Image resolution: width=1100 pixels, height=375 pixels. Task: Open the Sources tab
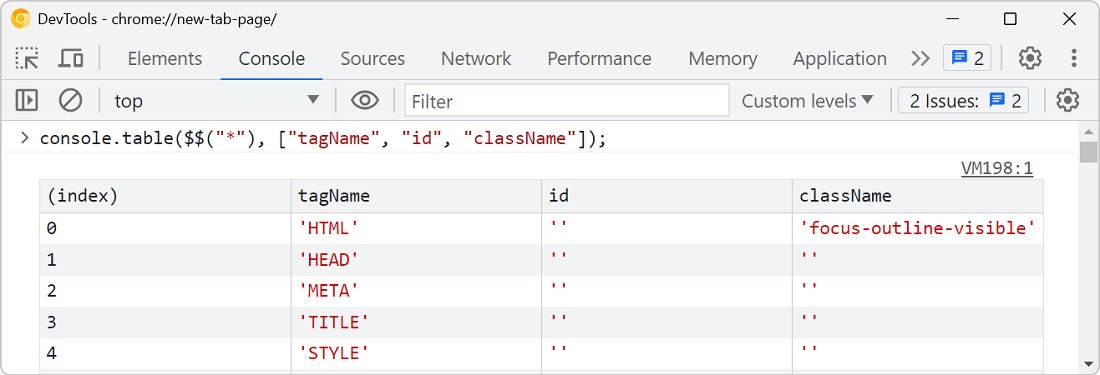point(373,58)
